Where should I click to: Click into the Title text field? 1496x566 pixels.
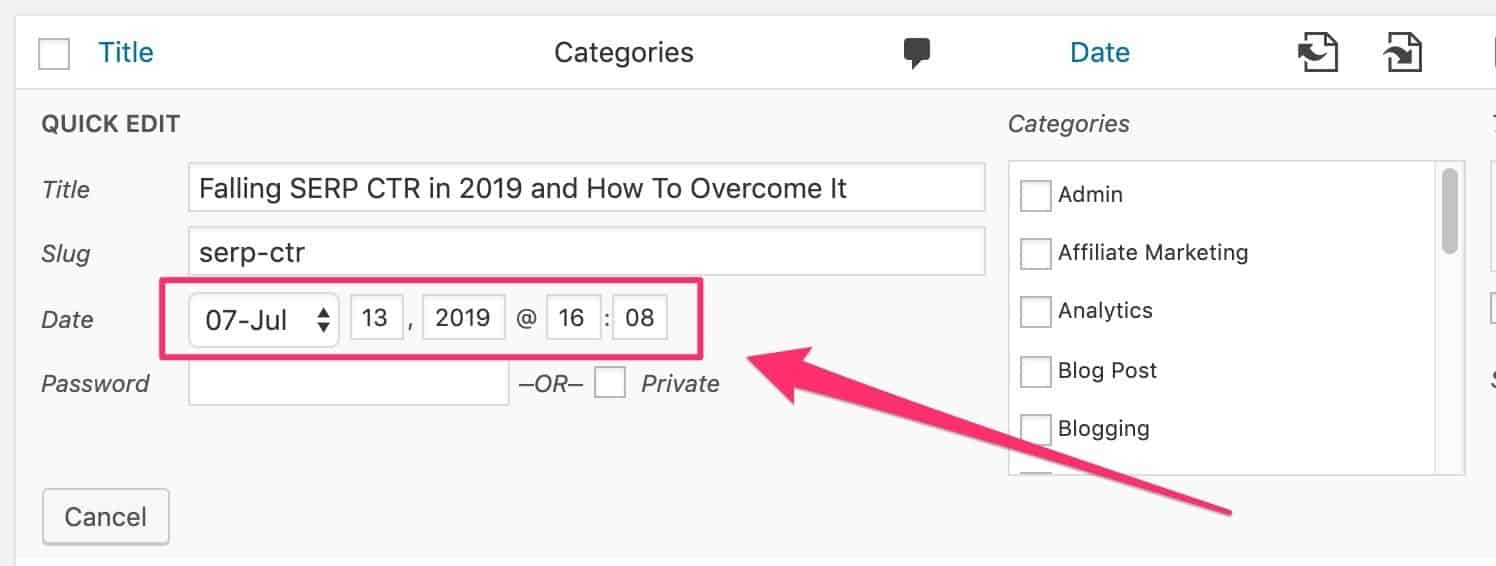tap(586, 188)
